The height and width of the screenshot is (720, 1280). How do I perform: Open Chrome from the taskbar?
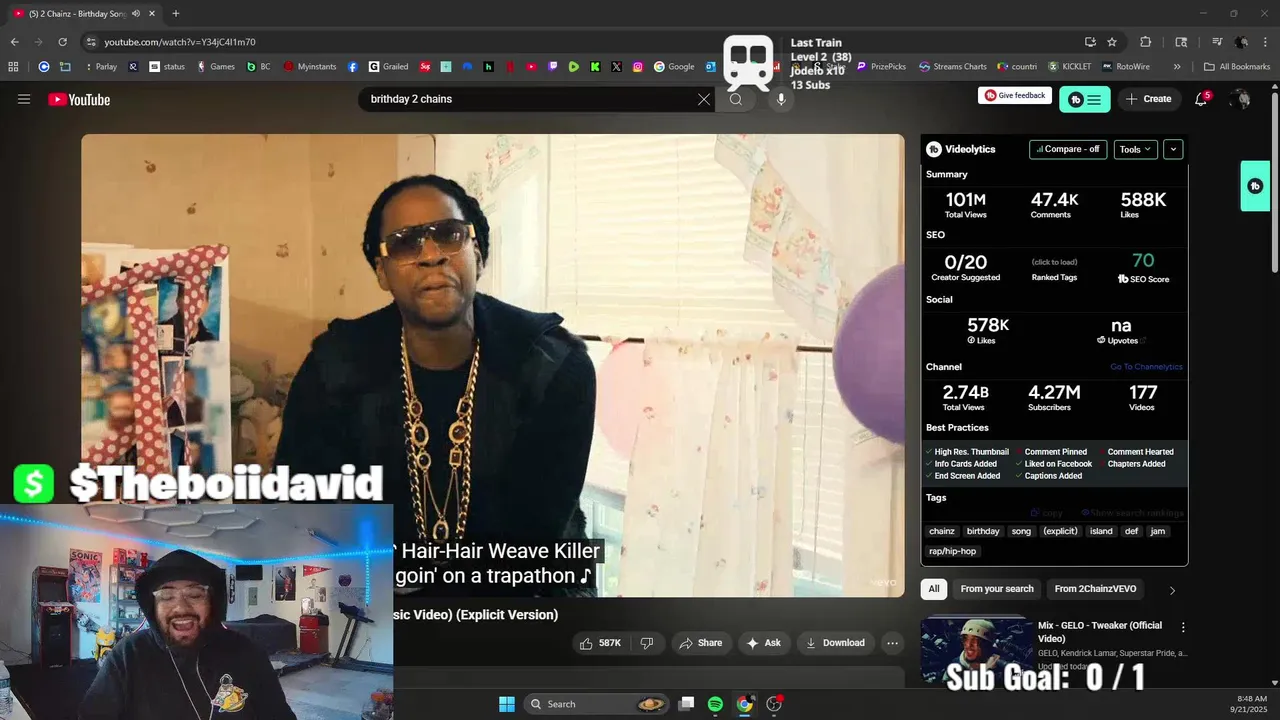744,704
